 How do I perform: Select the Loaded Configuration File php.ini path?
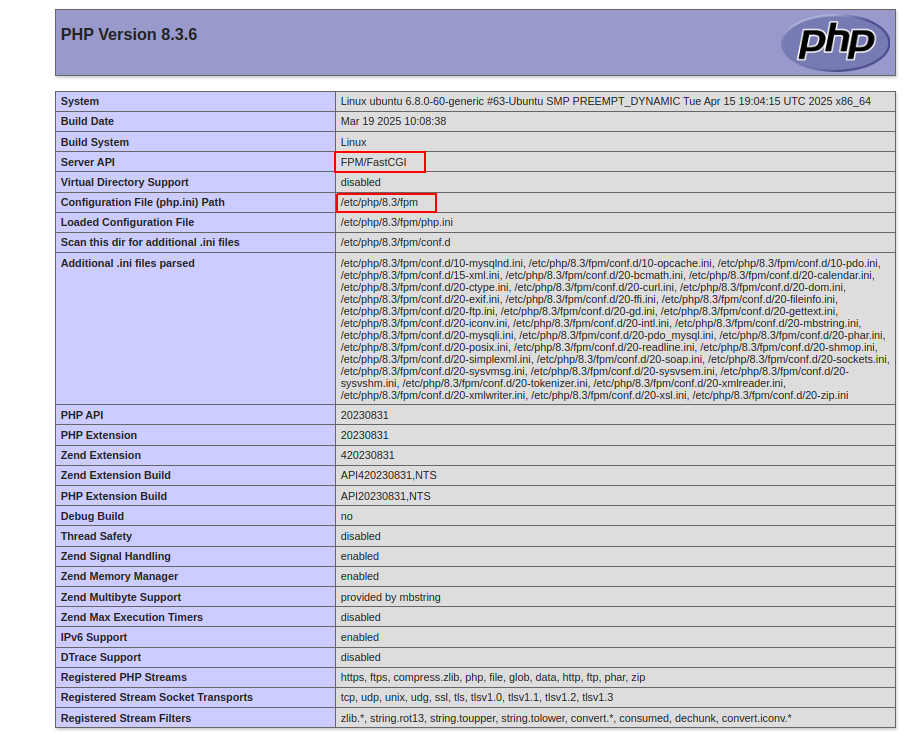pyautogui.click(x=396, y=222)
